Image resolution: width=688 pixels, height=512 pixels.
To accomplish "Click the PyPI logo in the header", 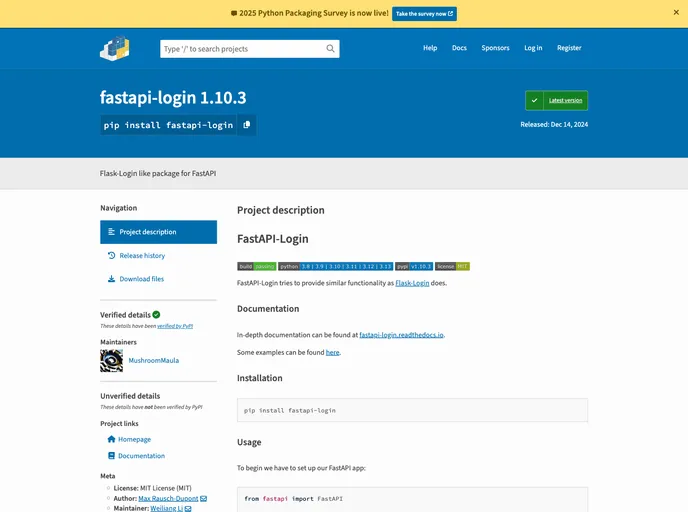I will [x=115, y=48].
